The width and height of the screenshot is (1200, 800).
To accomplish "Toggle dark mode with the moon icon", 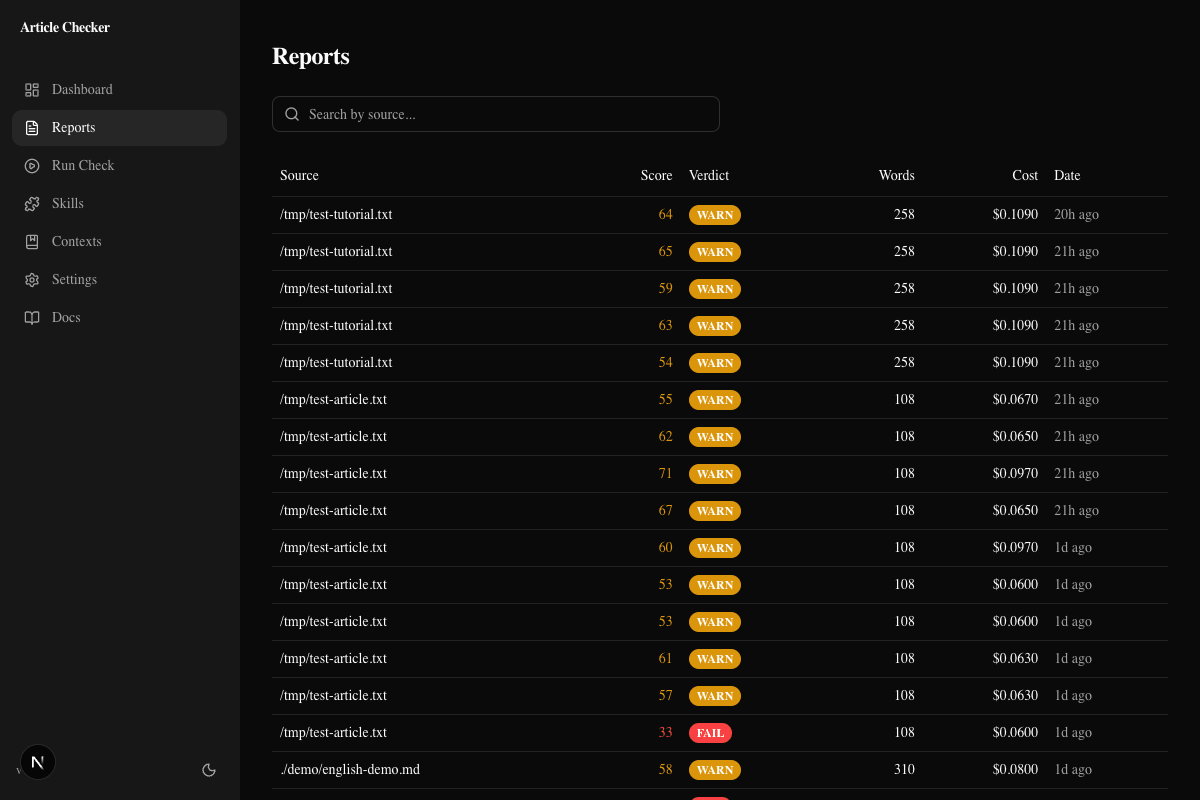I will click(x=209, y=770).
